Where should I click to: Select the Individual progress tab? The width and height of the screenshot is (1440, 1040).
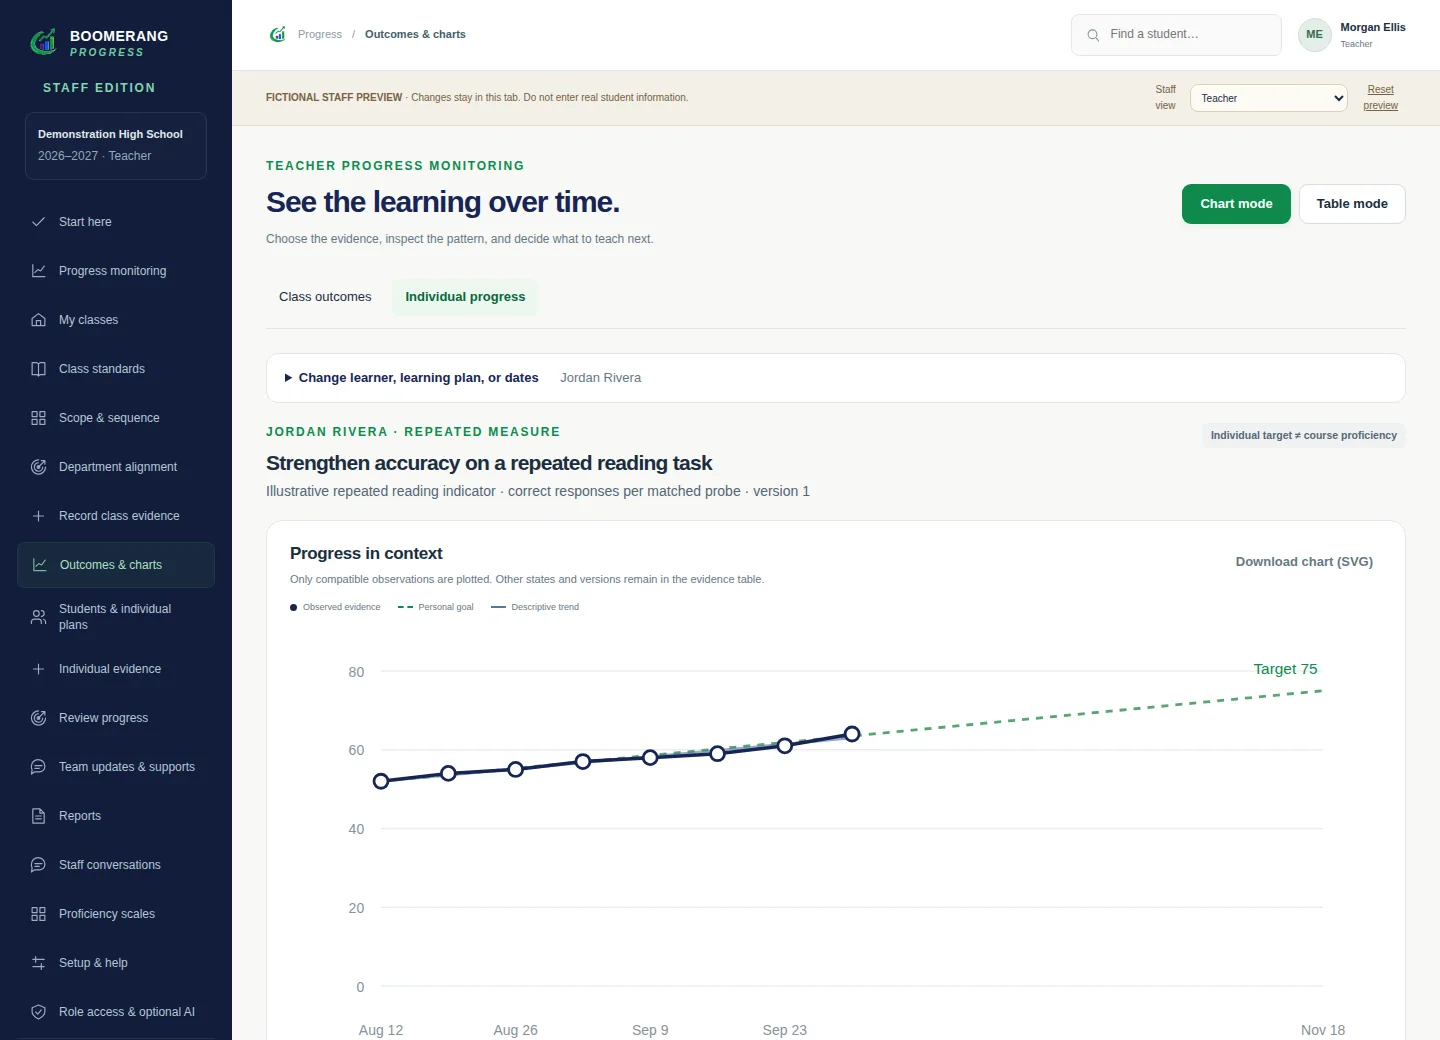tap(465, 297)
